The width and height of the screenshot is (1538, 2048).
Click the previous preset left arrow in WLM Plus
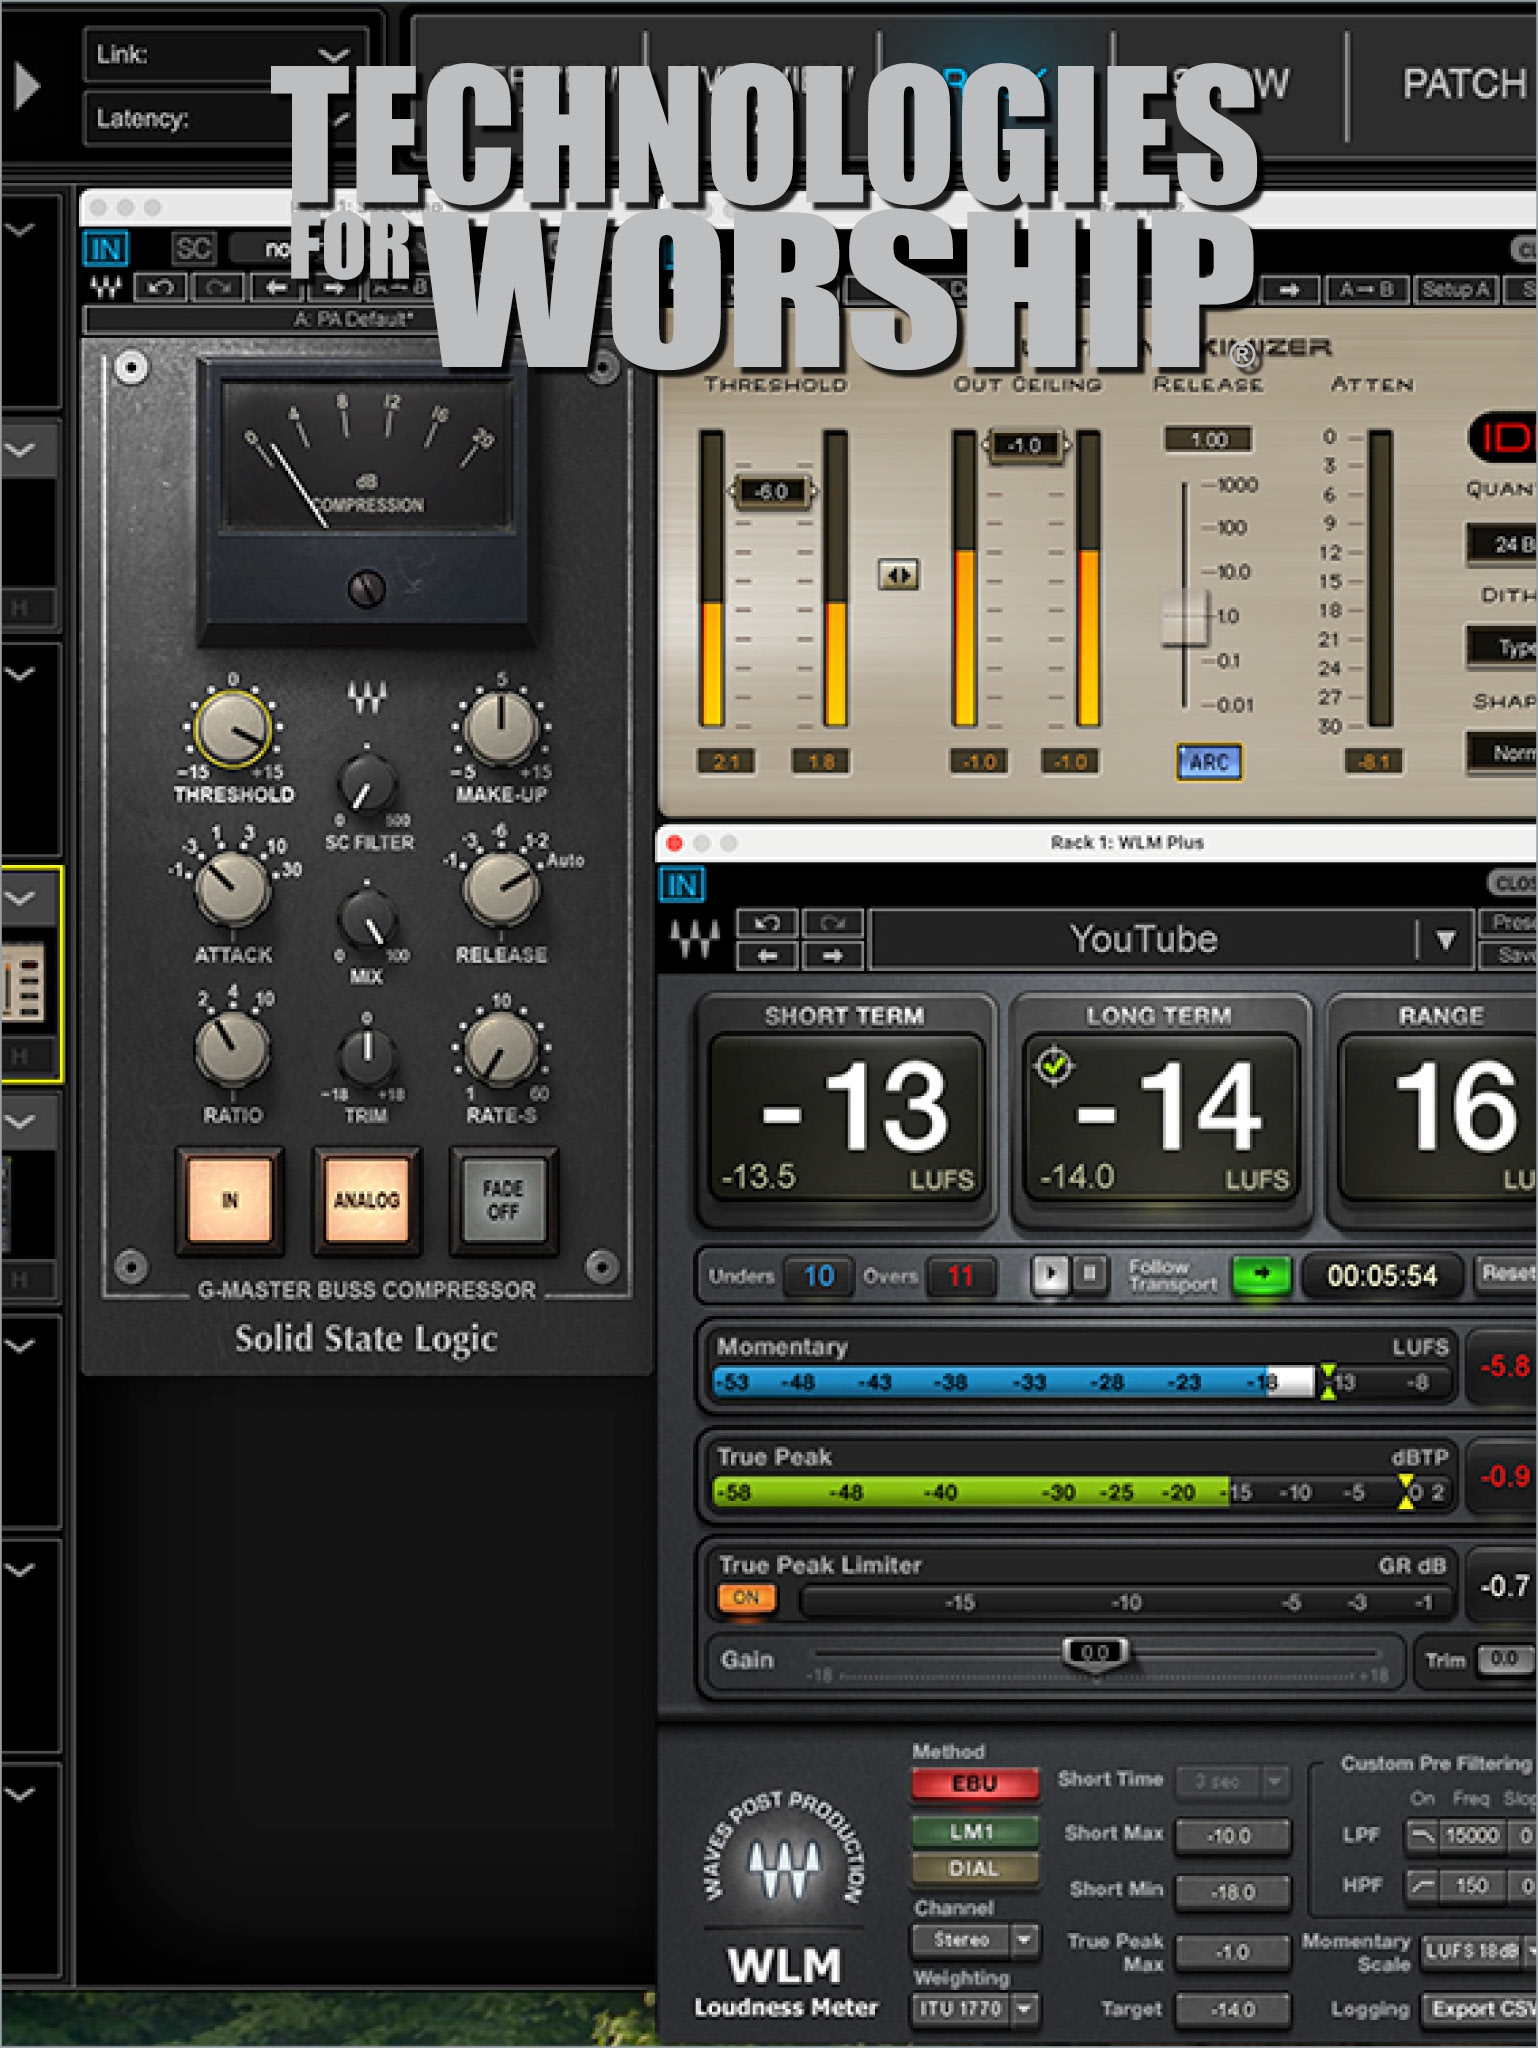(766, 956)
